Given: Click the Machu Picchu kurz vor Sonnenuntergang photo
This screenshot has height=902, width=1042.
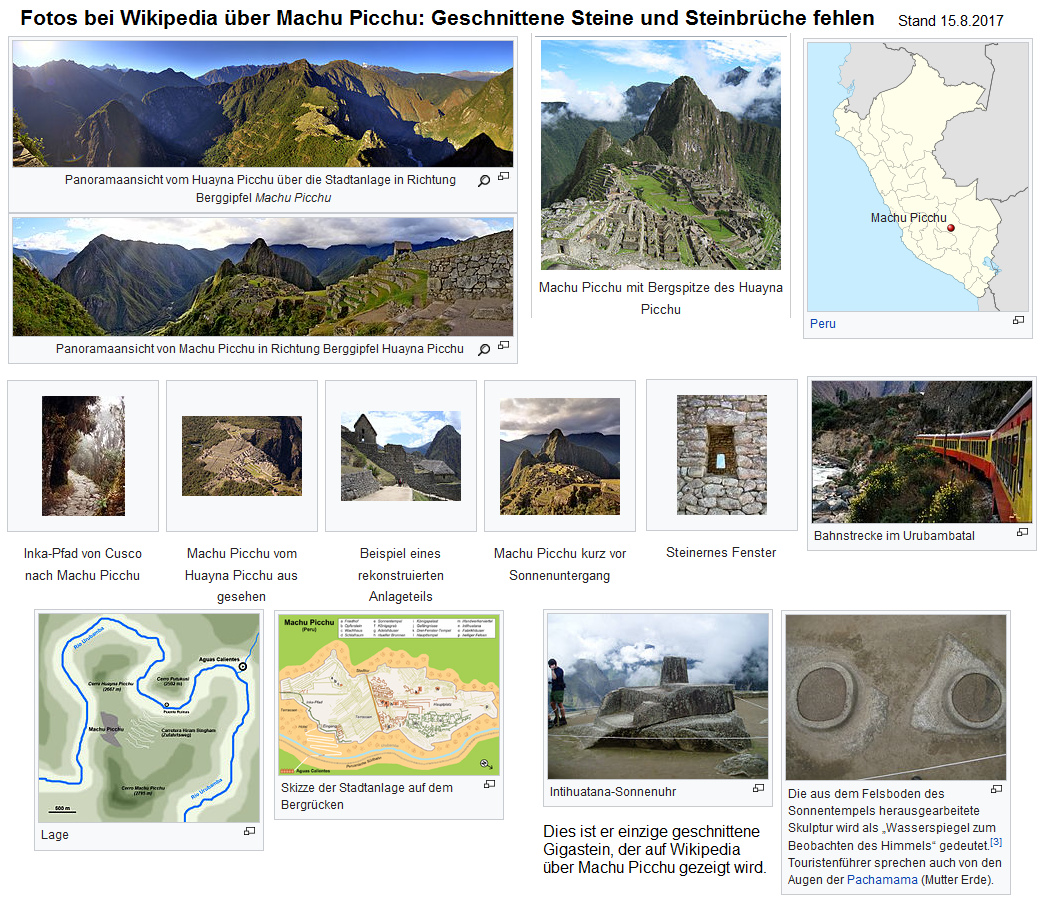Looking at the screenshot, I should pos(560,455).
